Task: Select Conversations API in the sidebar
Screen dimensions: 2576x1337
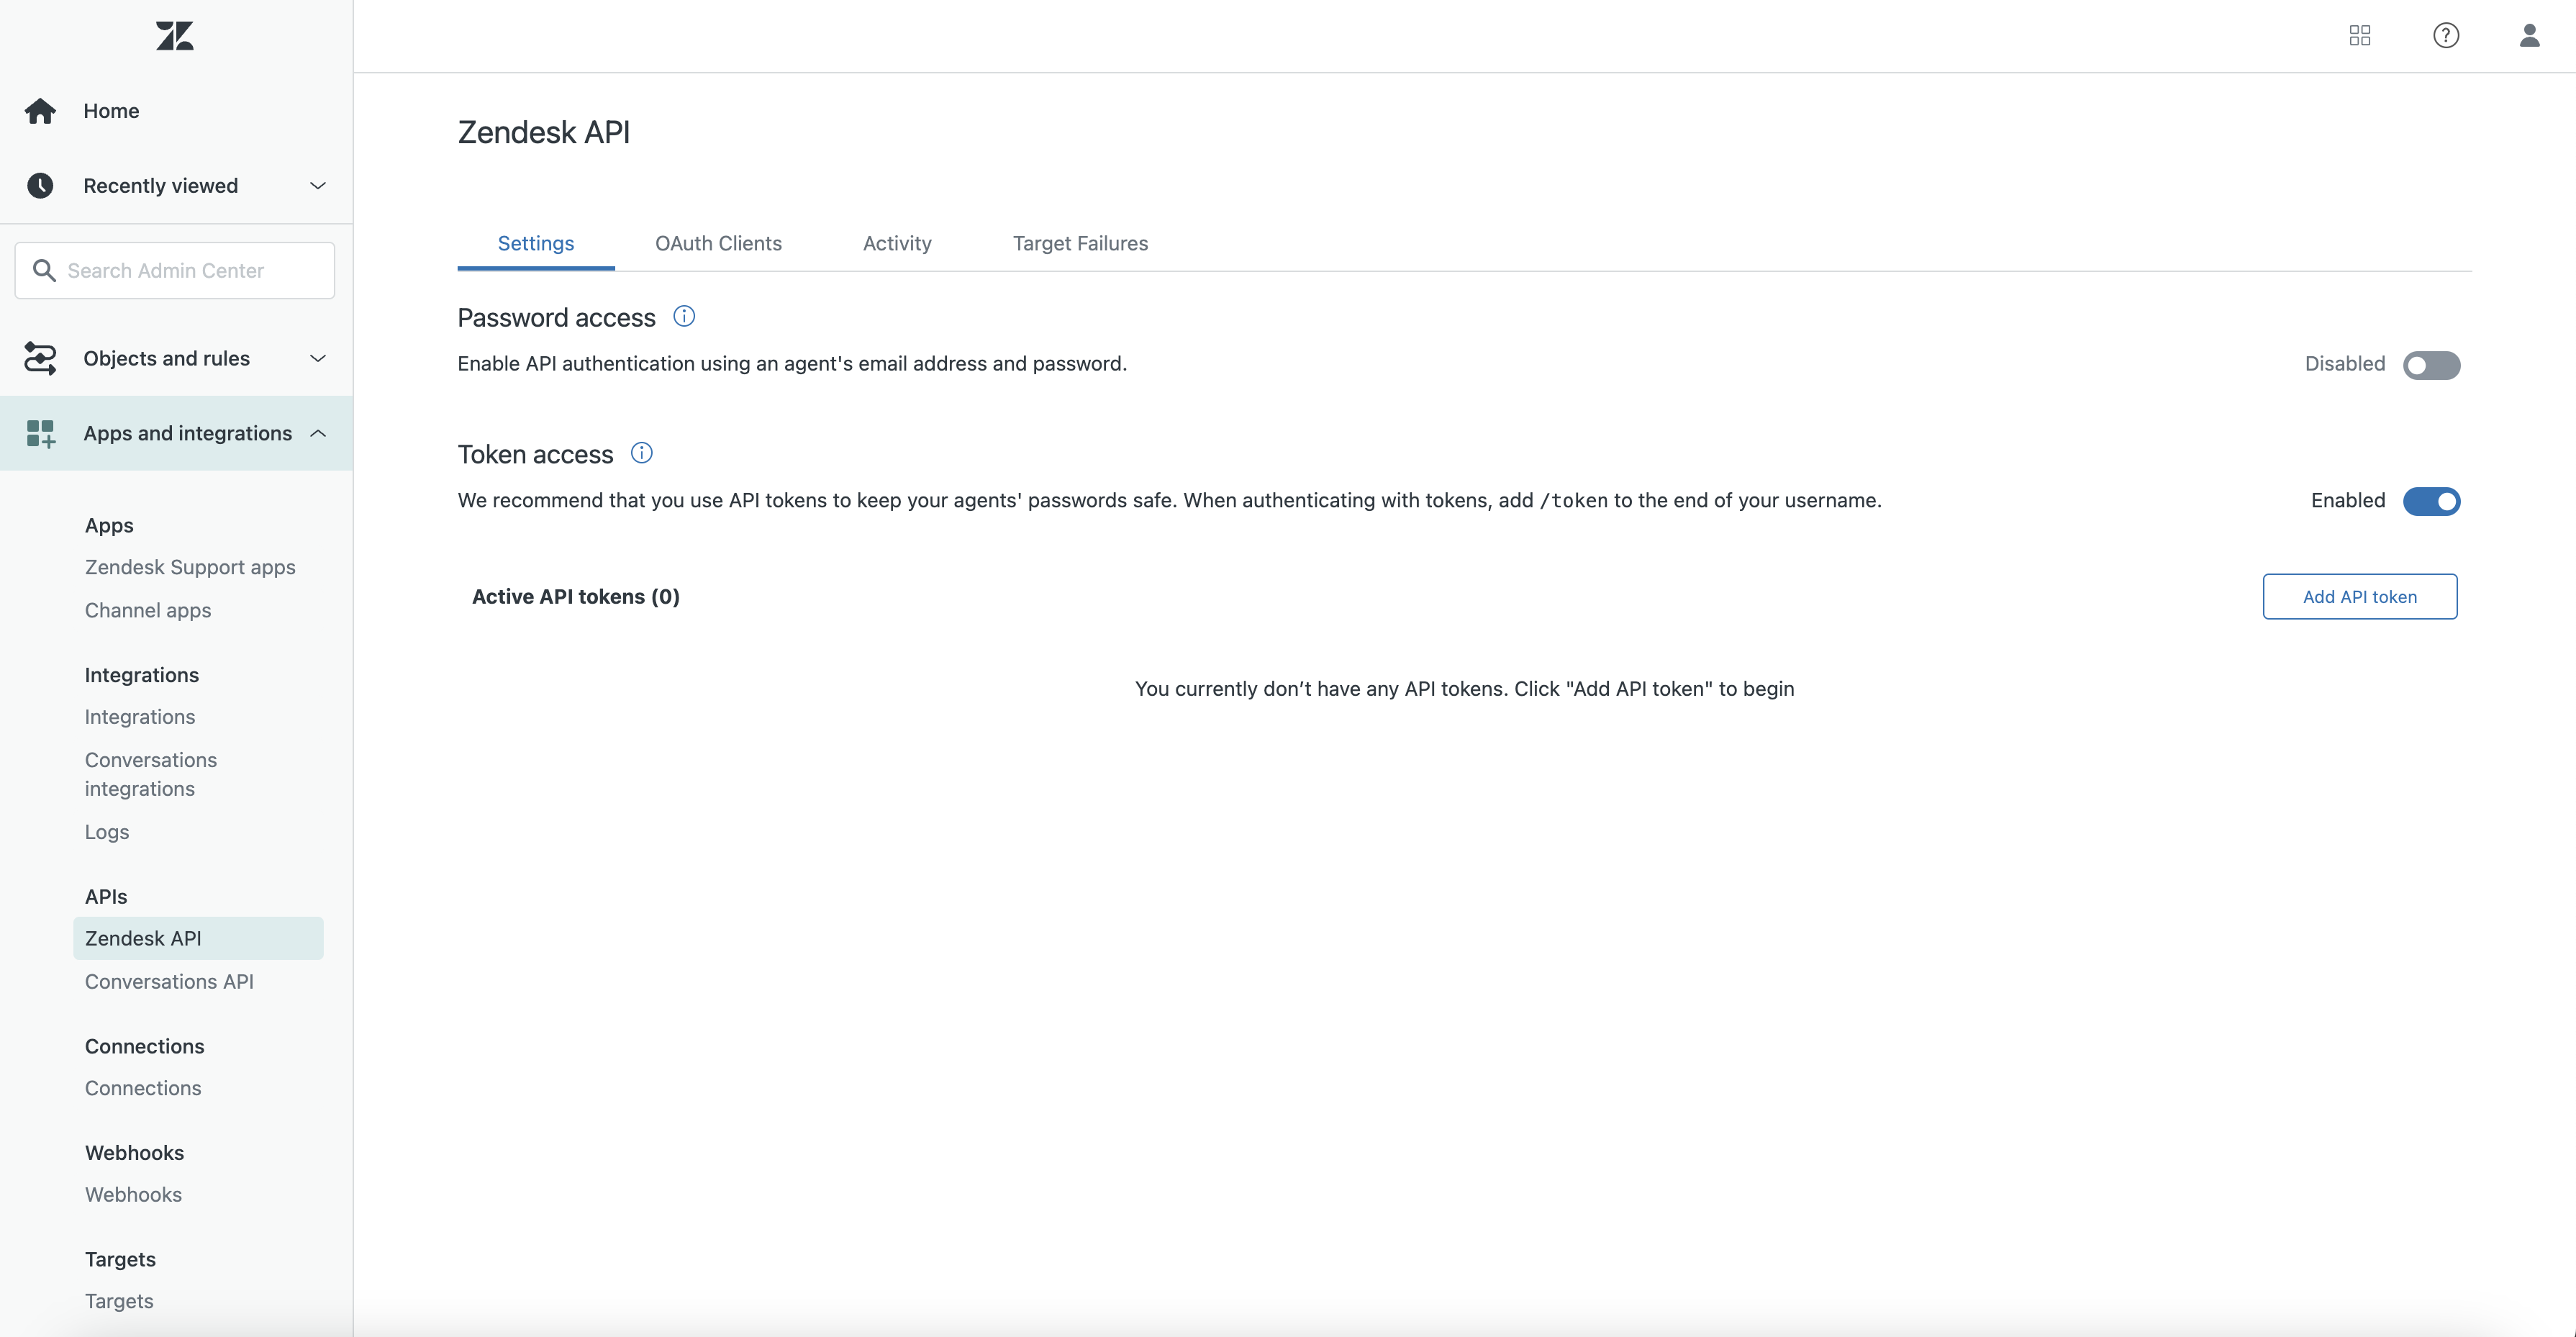Action: click(x=169, y=981)
